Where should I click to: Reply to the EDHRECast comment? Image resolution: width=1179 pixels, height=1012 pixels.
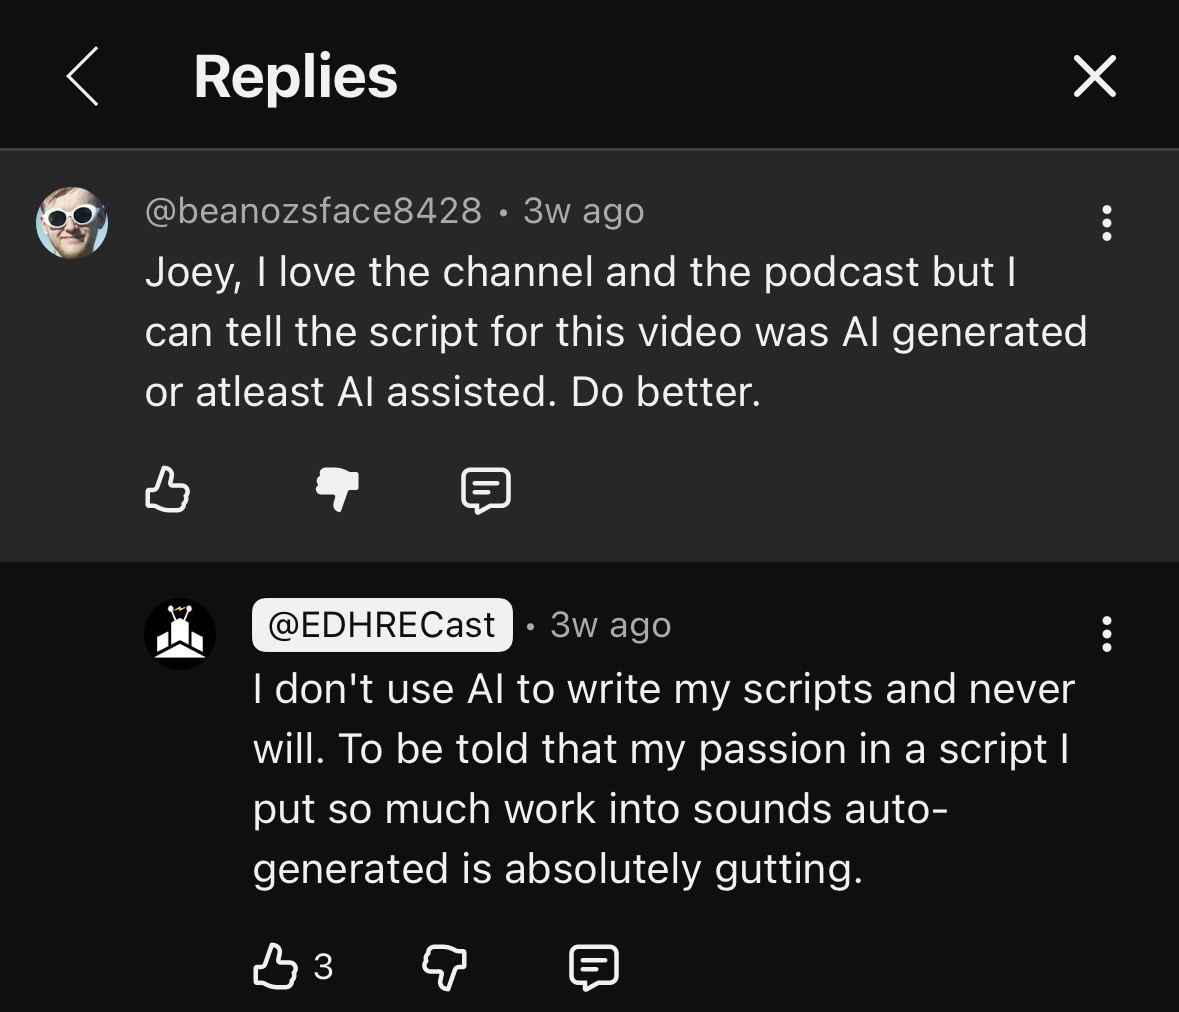pyautogui.click(x=594, y=967)
